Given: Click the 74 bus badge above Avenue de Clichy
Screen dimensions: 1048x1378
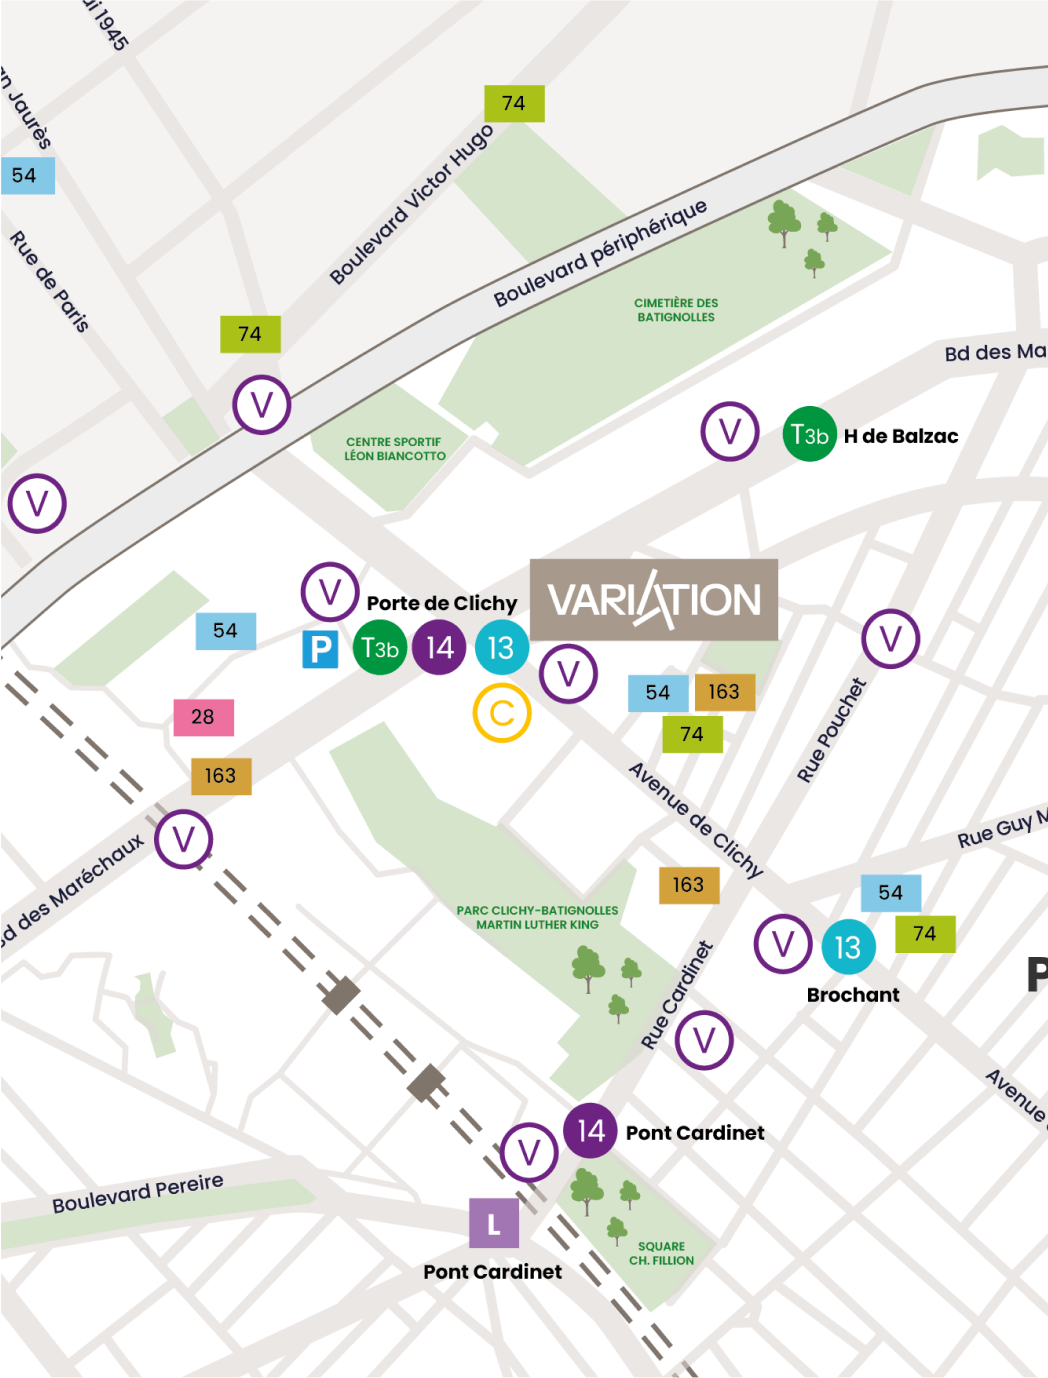Looking at the screenshot, I should click(x=692, y=734).
